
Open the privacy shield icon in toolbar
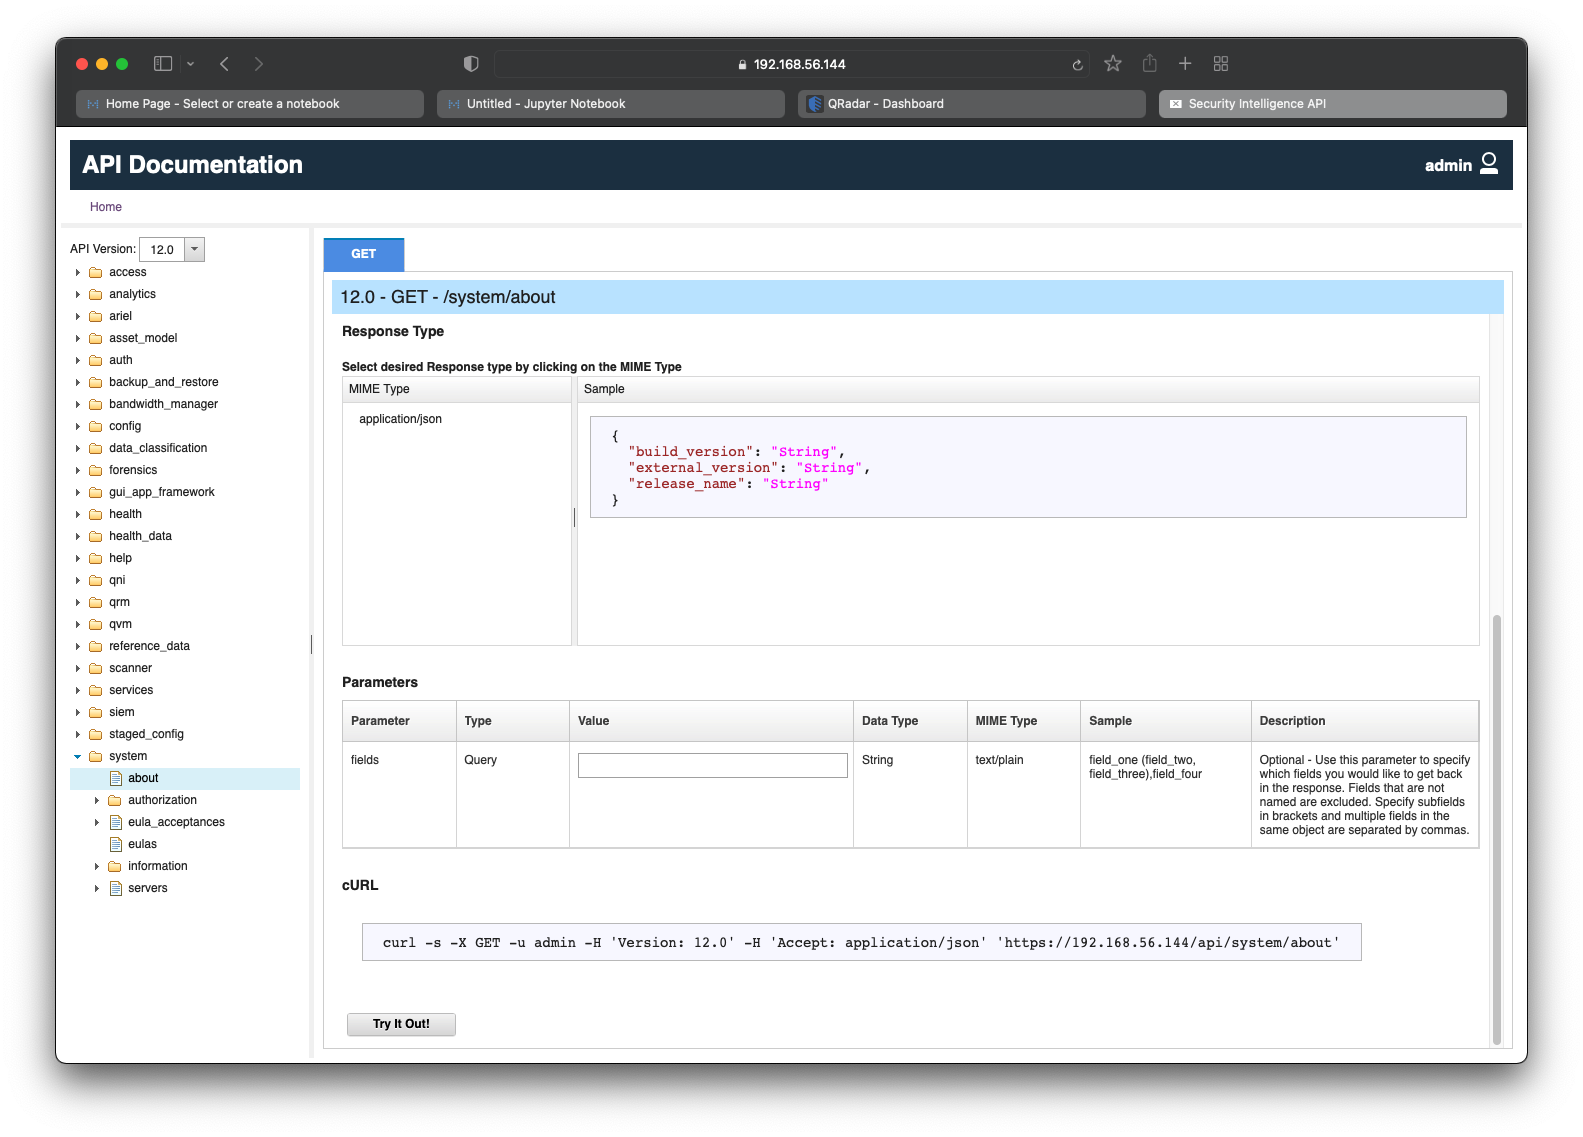click(x=471, y=64)
